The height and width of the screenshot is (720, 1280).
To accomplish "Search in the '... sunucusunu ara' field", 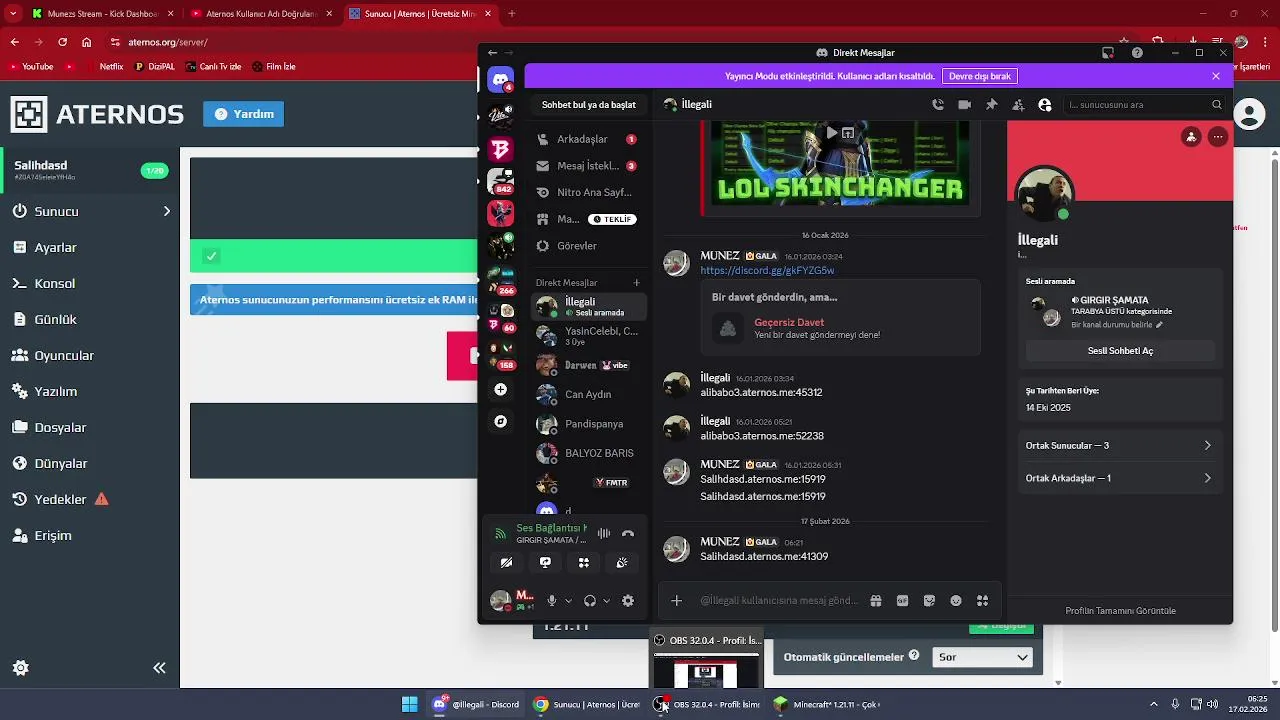I will [x=1145, y=104].
